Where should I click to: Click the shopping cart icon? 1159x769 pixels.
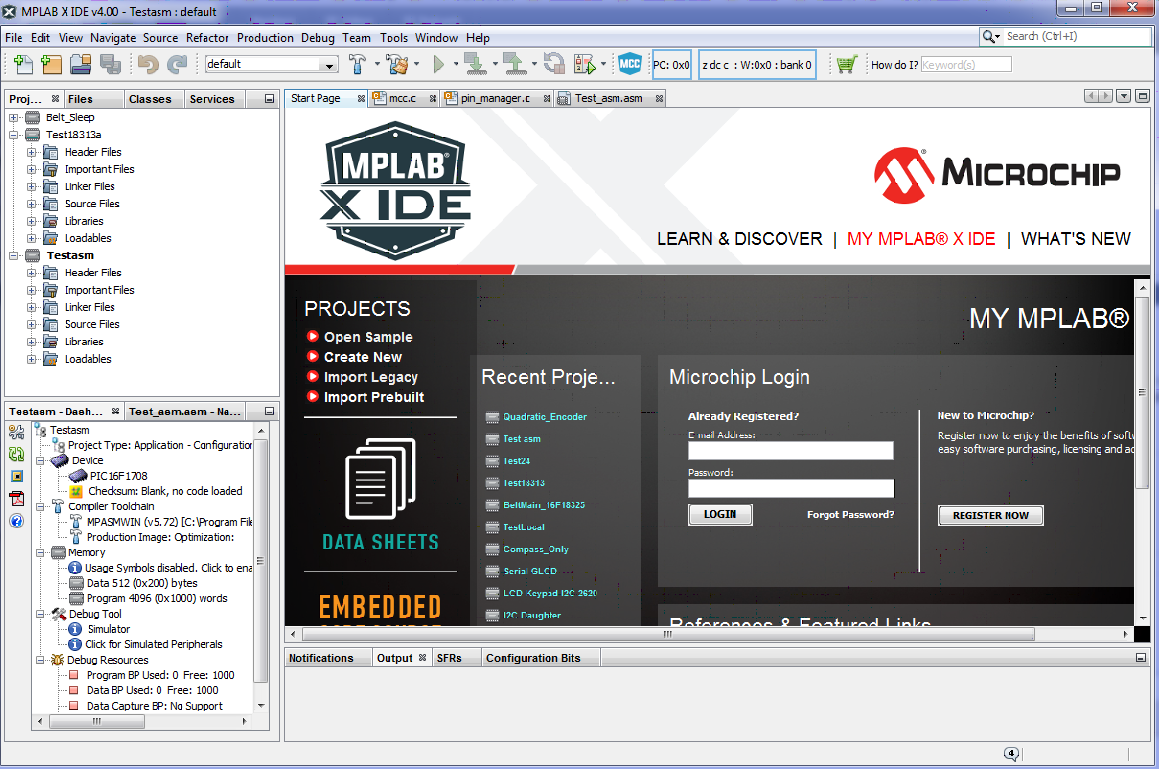846,64
